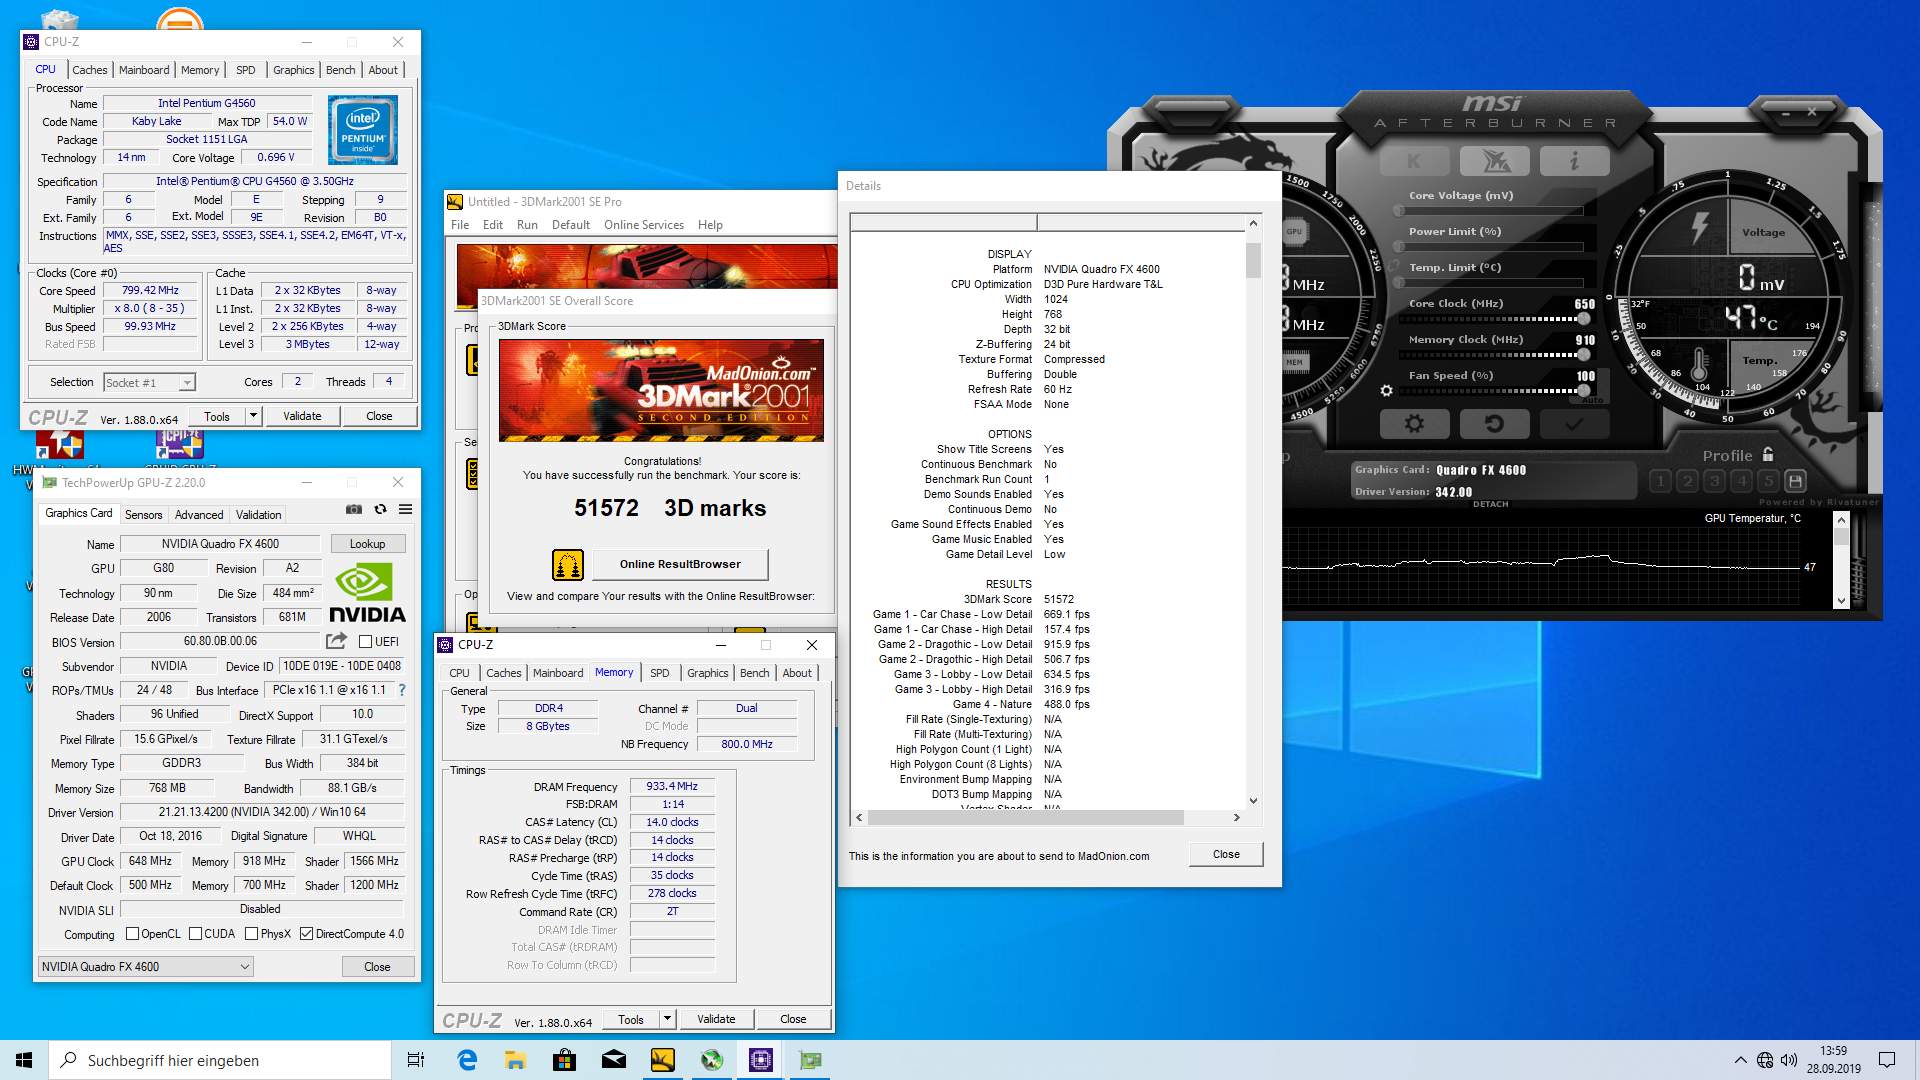Select Afterburner profile slot 3
Viewport: 1920px width, 1080px height.
click(x=1714, y=481)
